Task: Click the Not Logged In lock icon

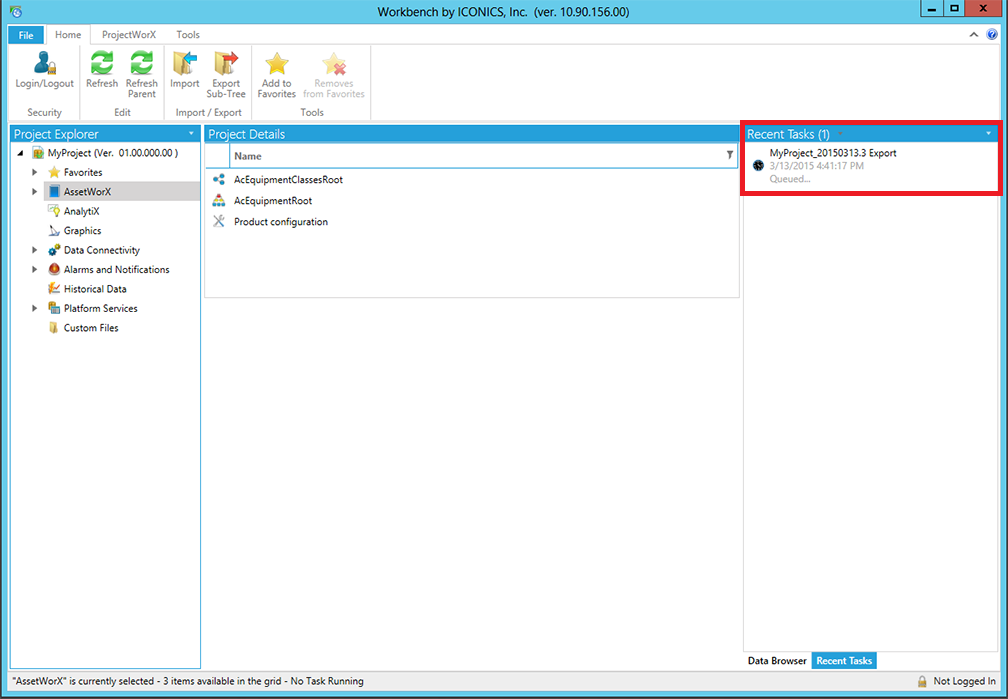Action: (922, 681)
